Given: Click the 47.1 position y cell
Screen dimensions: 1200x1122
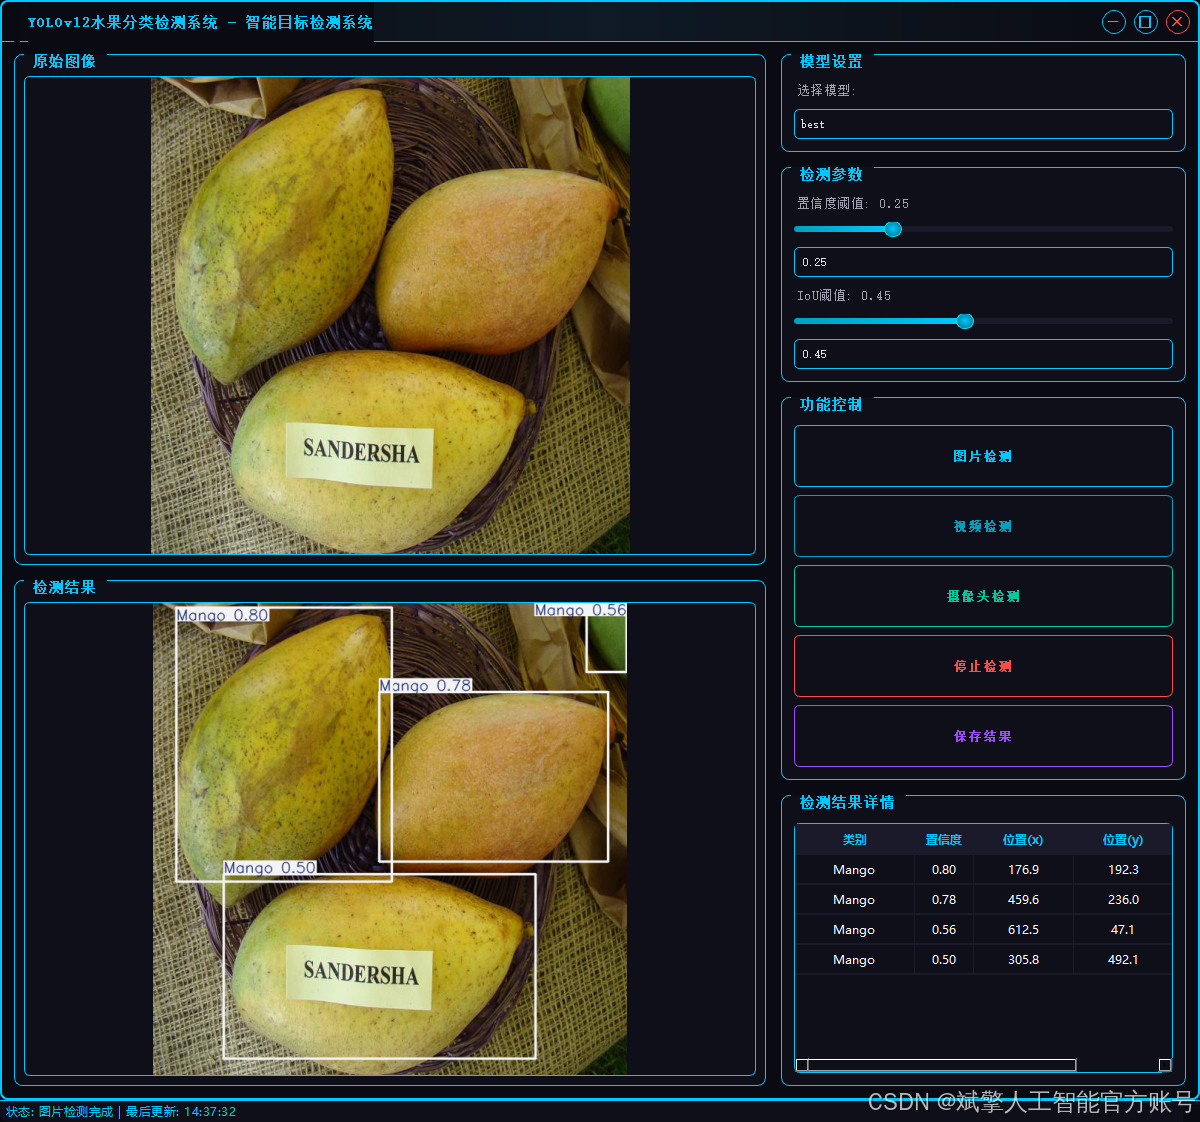Looking at the screenshot, I should pos(1122,930).
